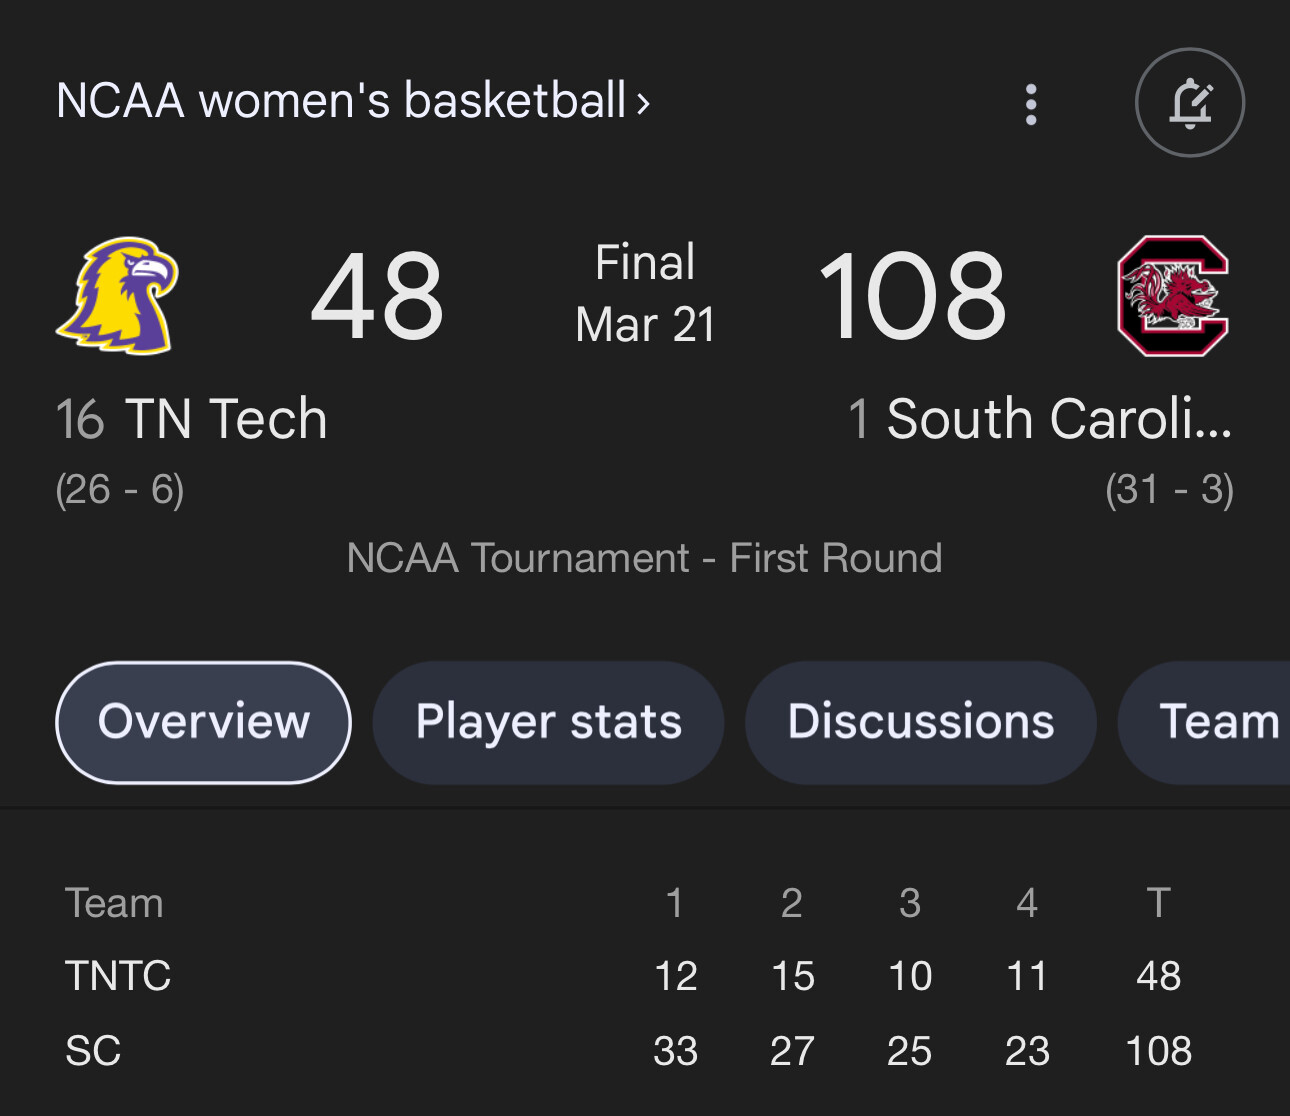Click South Carolina's final score of 108
The image size is (1290, 1116).
click(912, 296)
